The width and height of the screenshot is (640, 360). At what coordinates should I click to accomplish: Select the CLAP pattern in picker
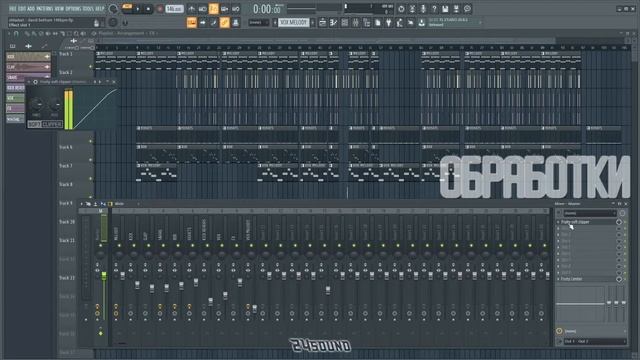(28, 67)
